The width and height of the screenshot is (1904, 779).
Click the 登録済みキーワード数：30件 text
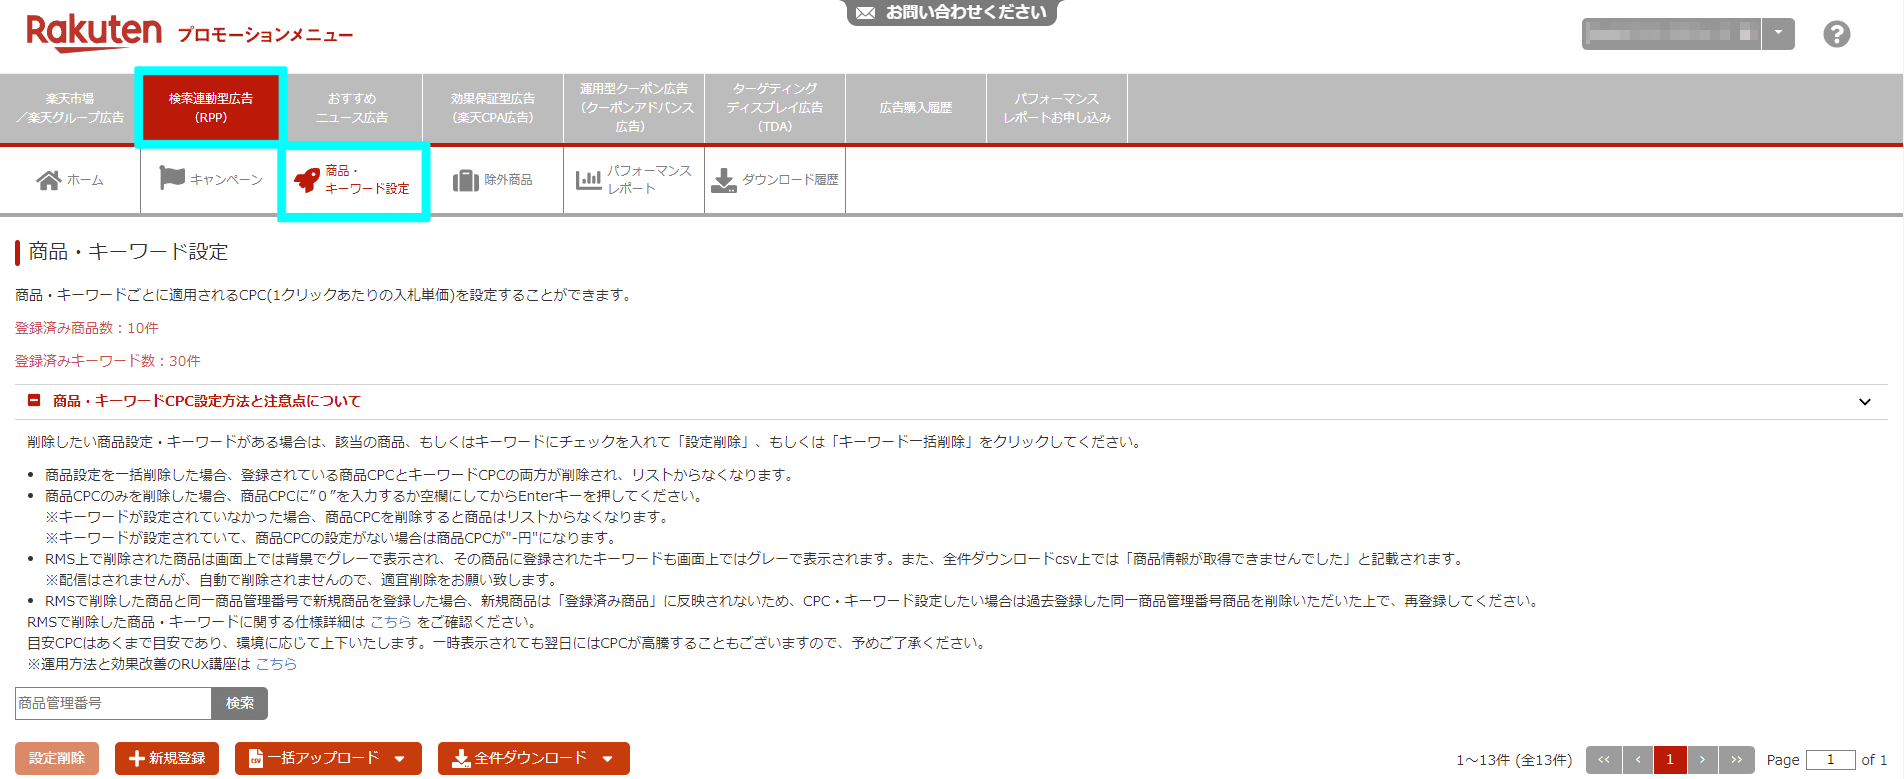point(108,361)
